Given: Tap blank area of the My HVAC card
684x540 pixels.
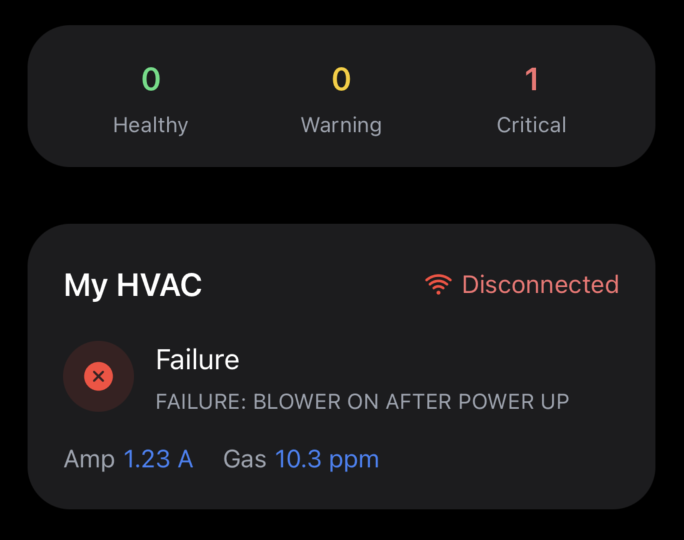Looking at the screenshot, I should point(520,460).
